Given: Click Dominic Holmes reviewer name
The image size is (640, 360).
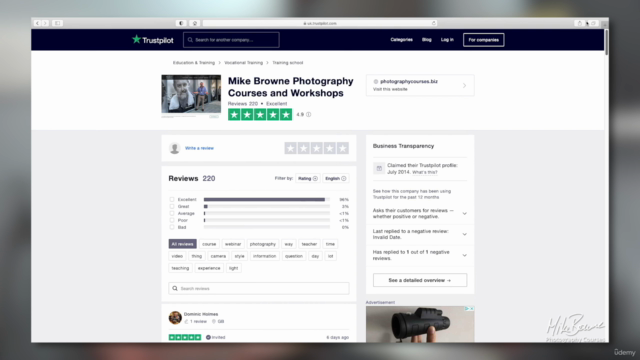Looking at the screenshot, I should click(x=201, y=314).
